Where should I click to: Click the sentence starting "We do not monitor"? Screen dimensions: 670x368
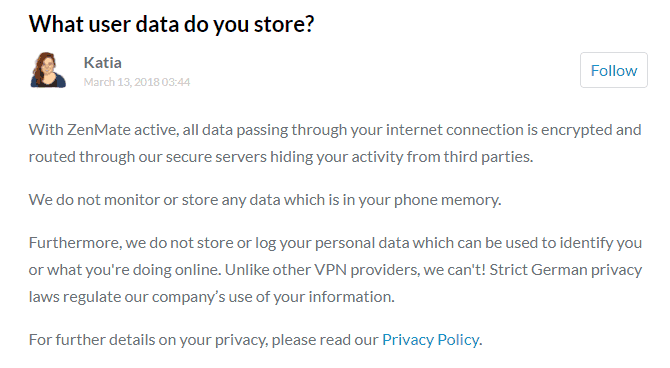tap(265, 200)
